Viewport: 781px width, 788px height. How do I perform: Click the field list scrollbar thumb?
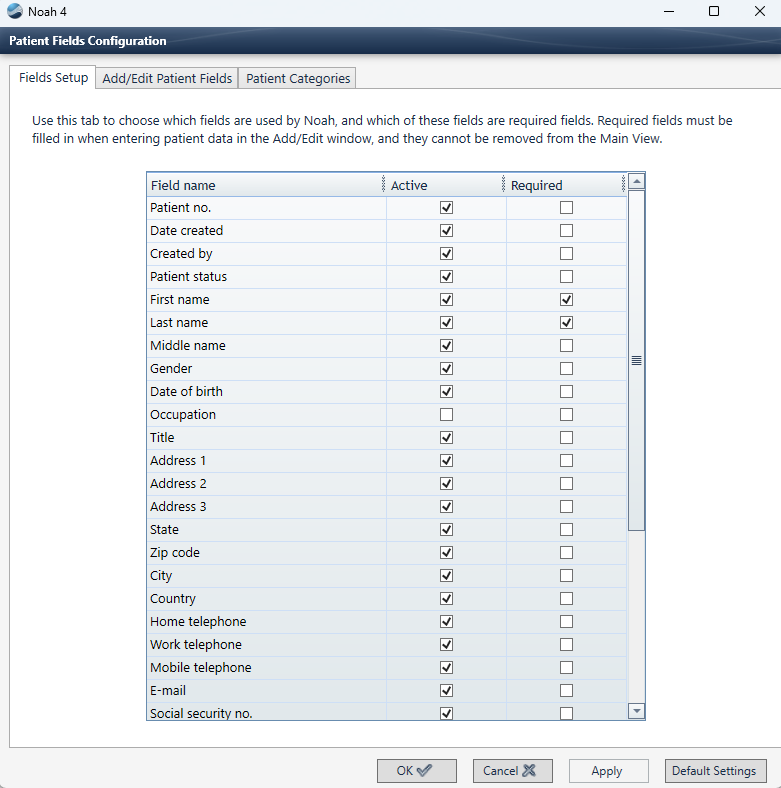pyautogui.click(x=636, y=360)
